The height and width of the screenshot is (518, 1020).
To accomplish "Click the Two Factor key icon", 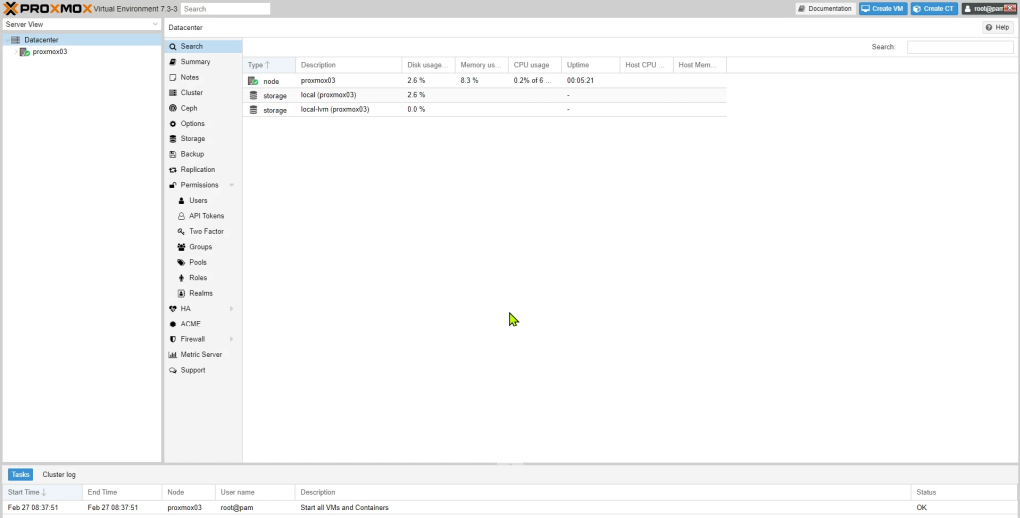I will pyautogui.click(x=181, y=232).
